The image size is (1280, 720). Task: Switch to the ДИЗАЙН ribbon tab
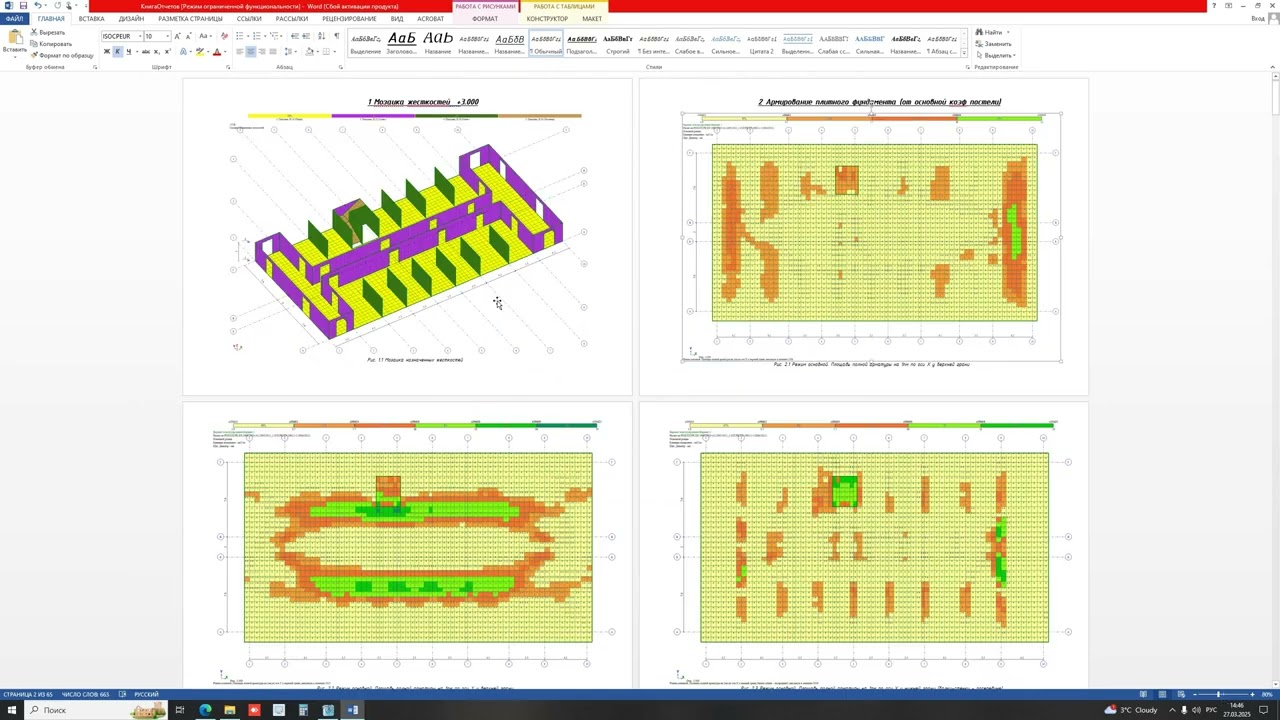(131, 19)
